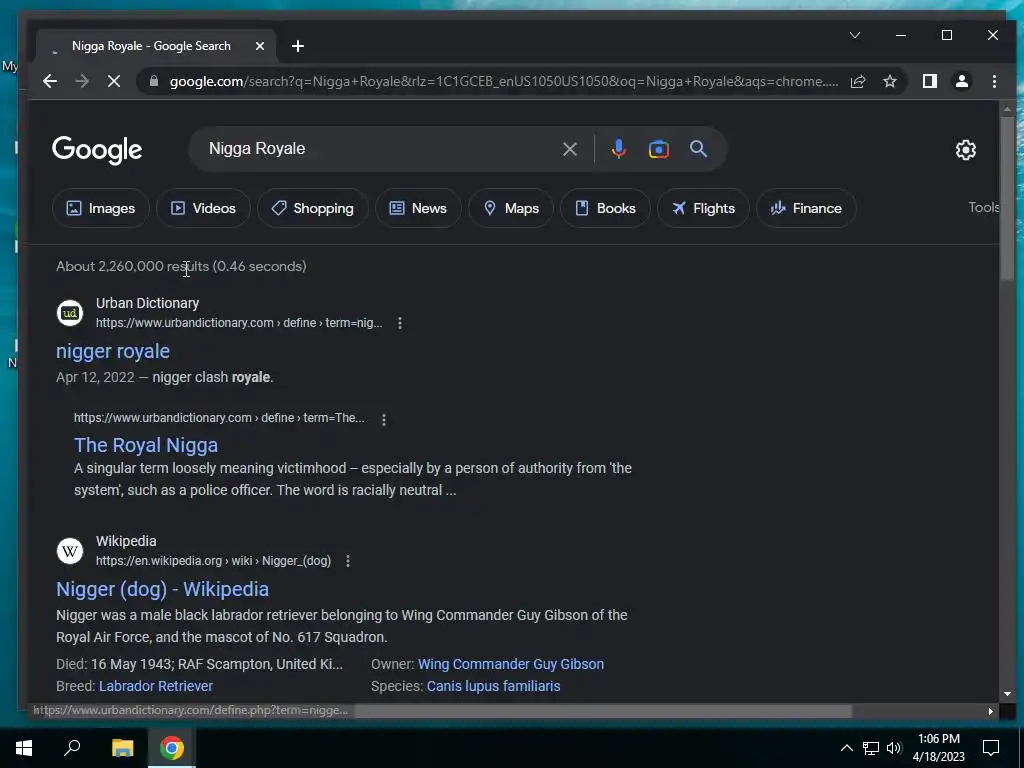Open Google quick settings gear
The image size is (1024, 768).
[x=965, y=150]
